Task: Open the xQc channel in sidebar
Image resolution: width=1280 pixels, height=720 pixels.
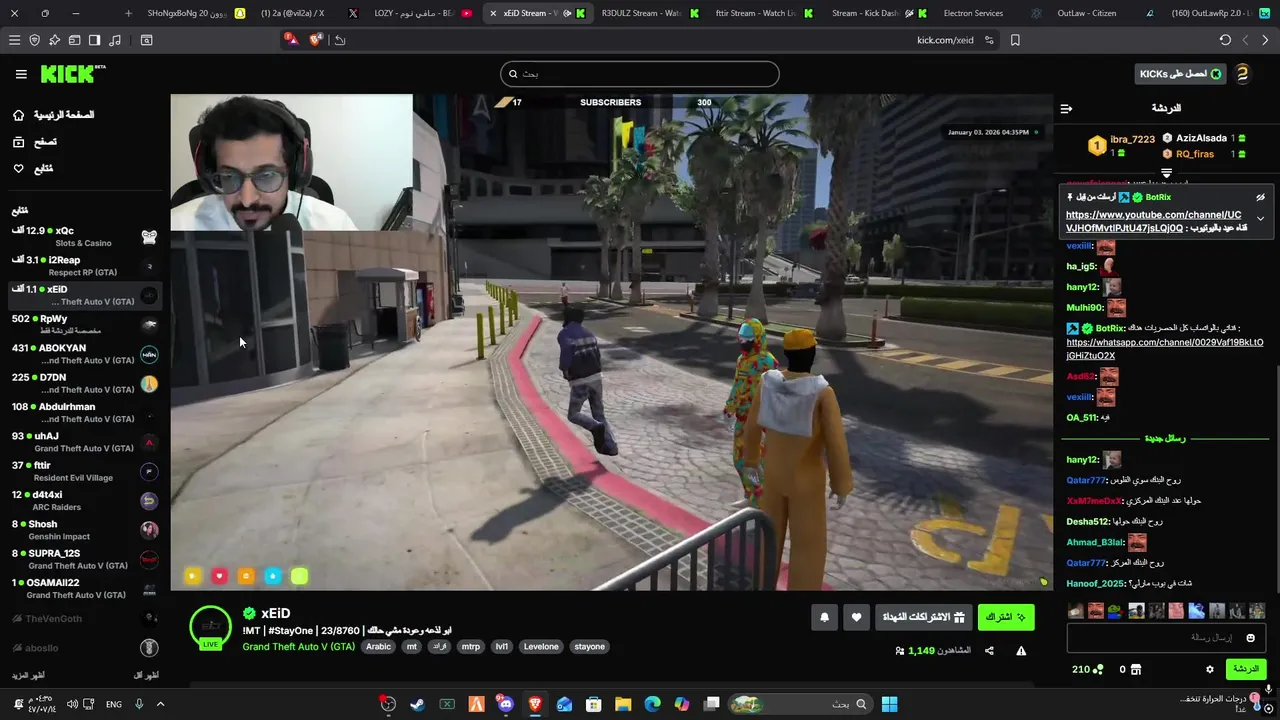Action: [84, 237]
